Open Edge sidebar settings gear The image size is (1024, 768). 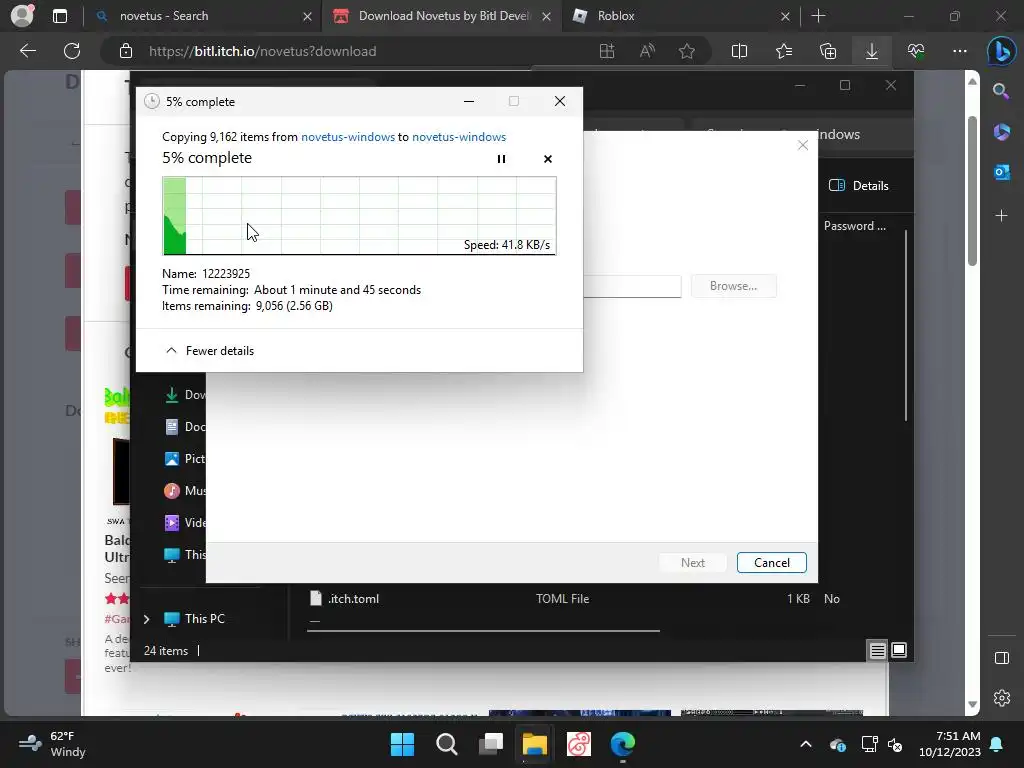(1001, 697)
